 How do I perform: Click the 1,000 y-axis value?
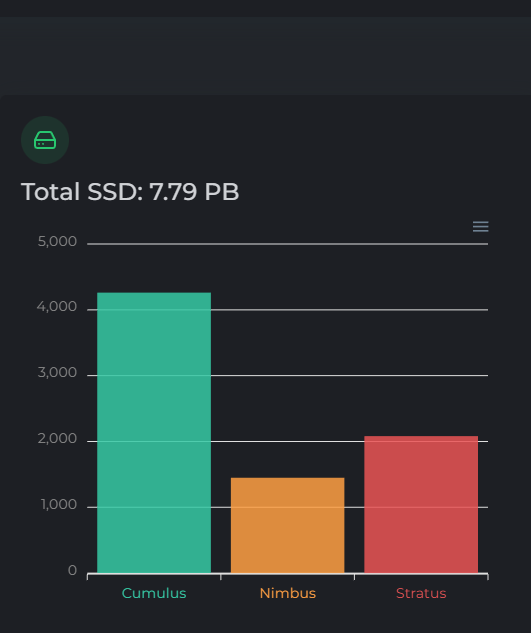pos(59,505)
